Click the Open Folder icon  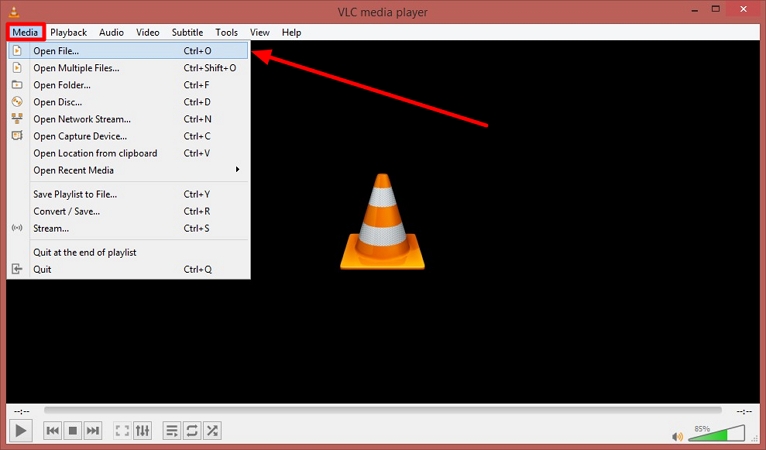coord(17,85)
